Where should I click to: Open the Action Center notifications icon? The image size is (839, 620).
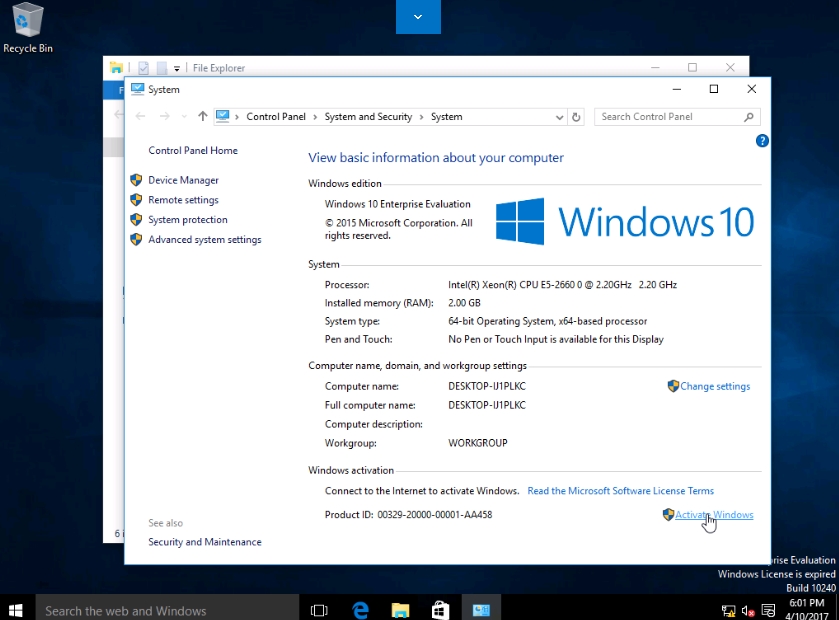coord(768,610)
